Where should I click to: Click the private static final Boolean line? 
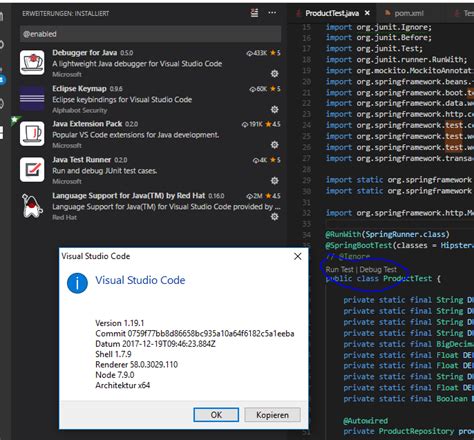[409, 399]
